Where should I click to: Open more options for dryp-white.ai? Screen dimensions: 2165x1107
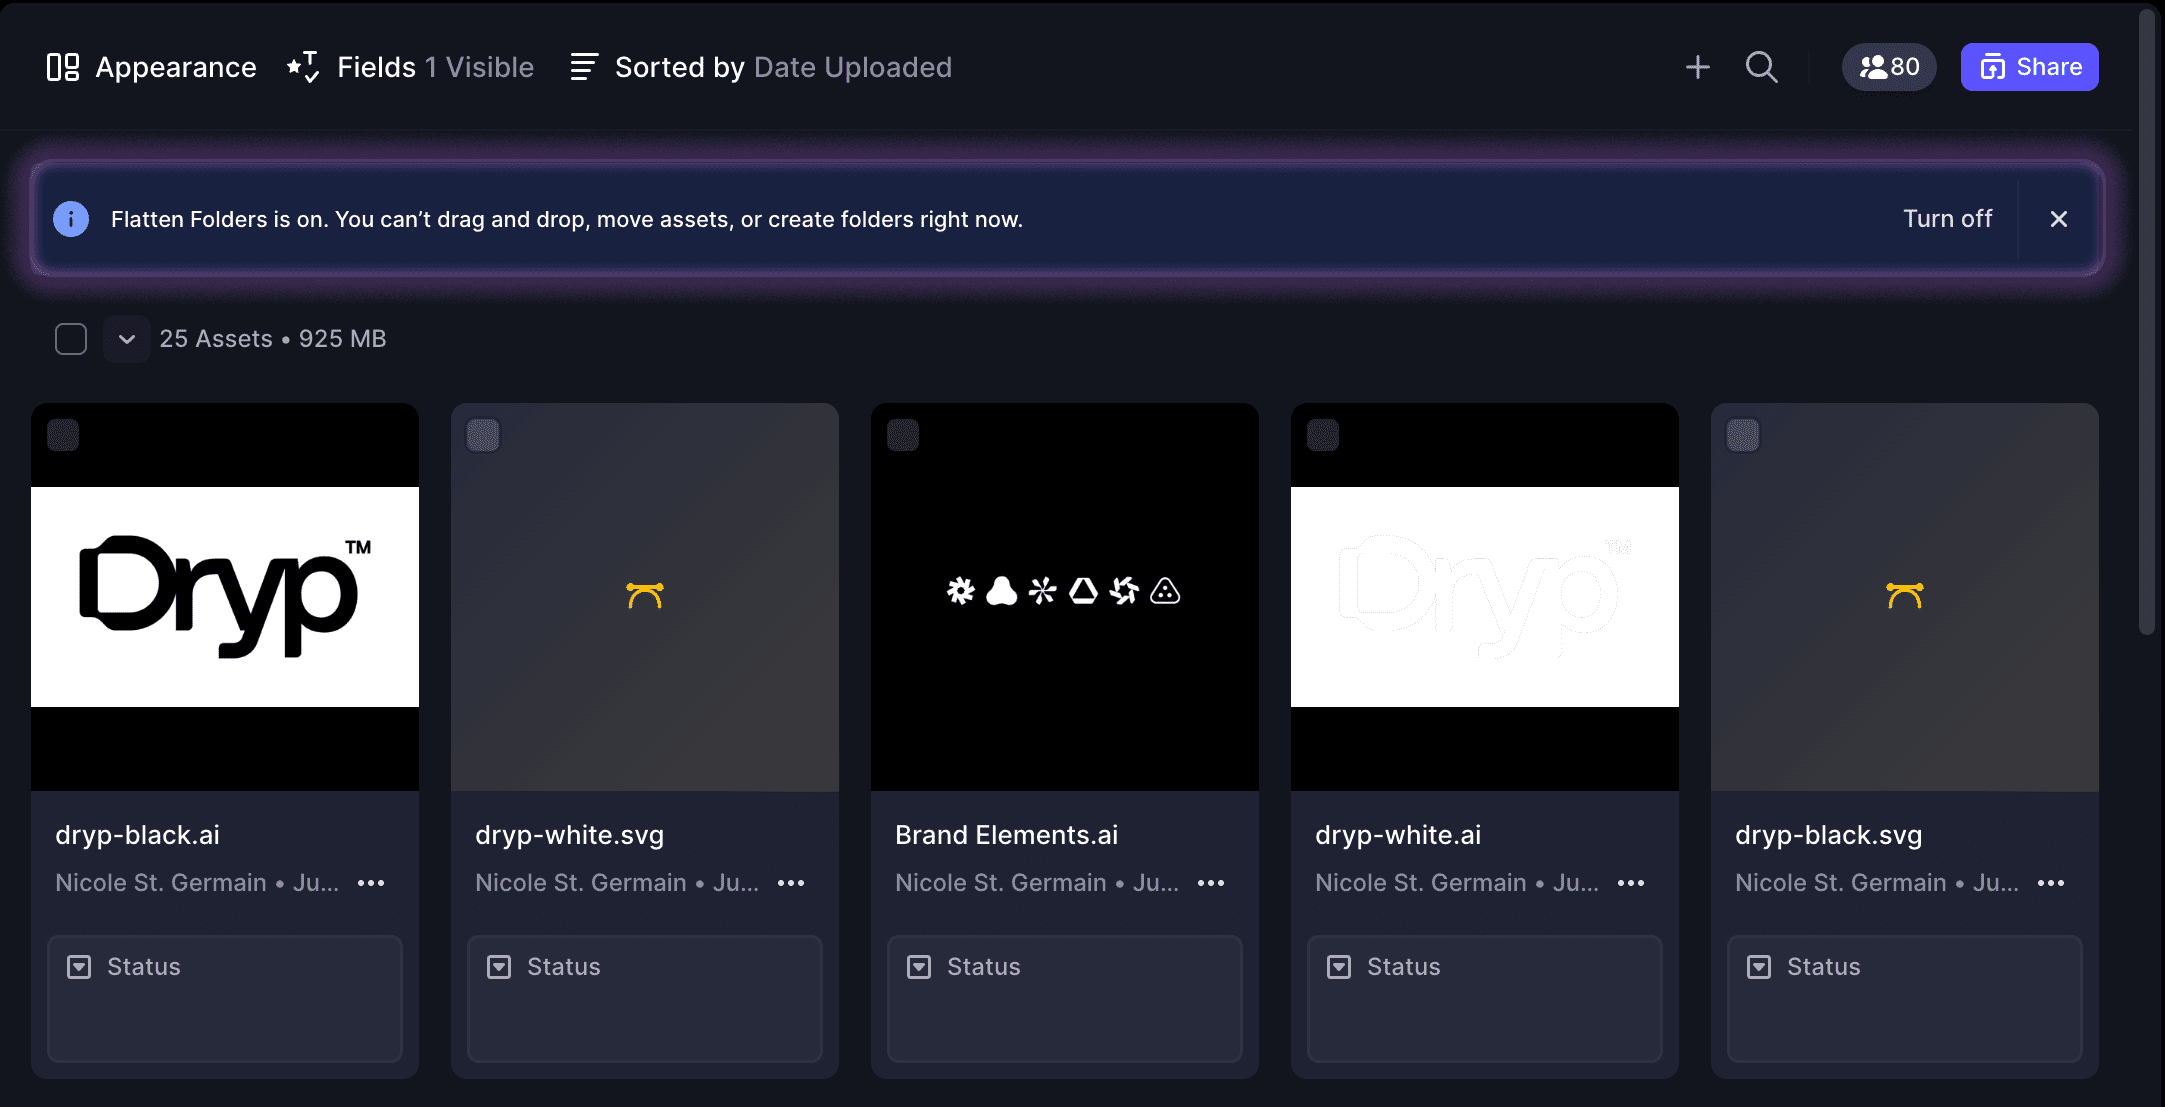click(x=1631, y=883)
